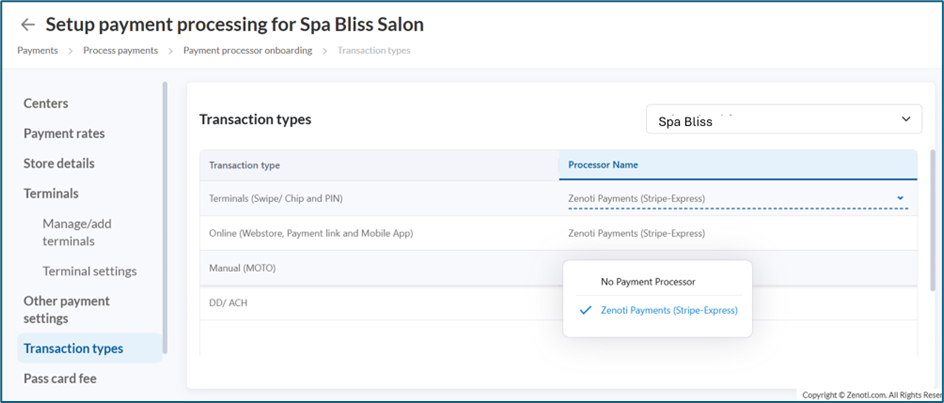Click the sidebar vertical scrollbar

click(x=165, y=218)
